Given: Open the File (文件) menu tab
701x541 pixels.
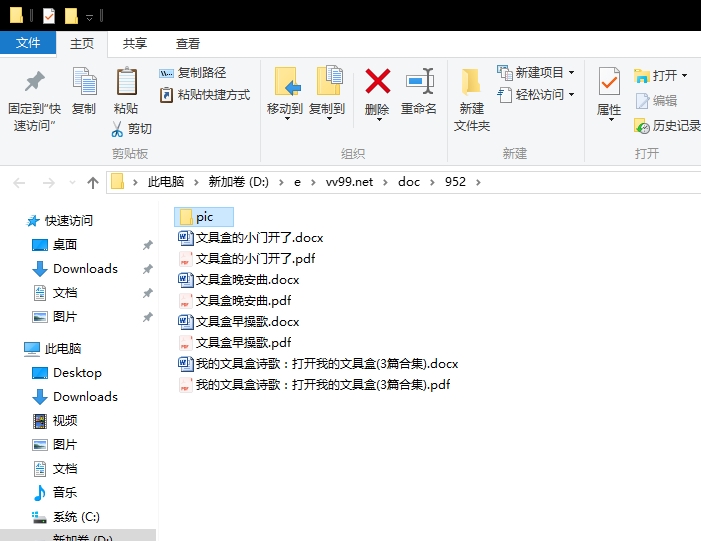Looking at the screenshot, I should [x=28, y=43].
